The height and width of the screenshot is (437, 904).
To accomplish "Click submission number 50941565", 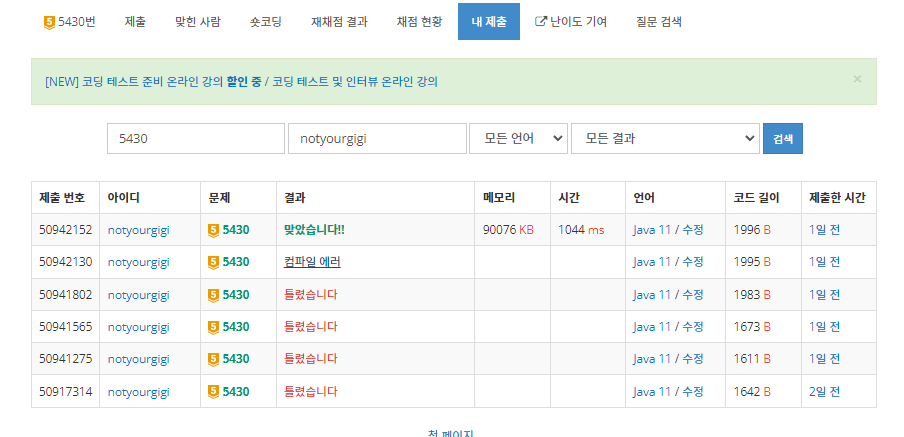I will click(66, 327).
